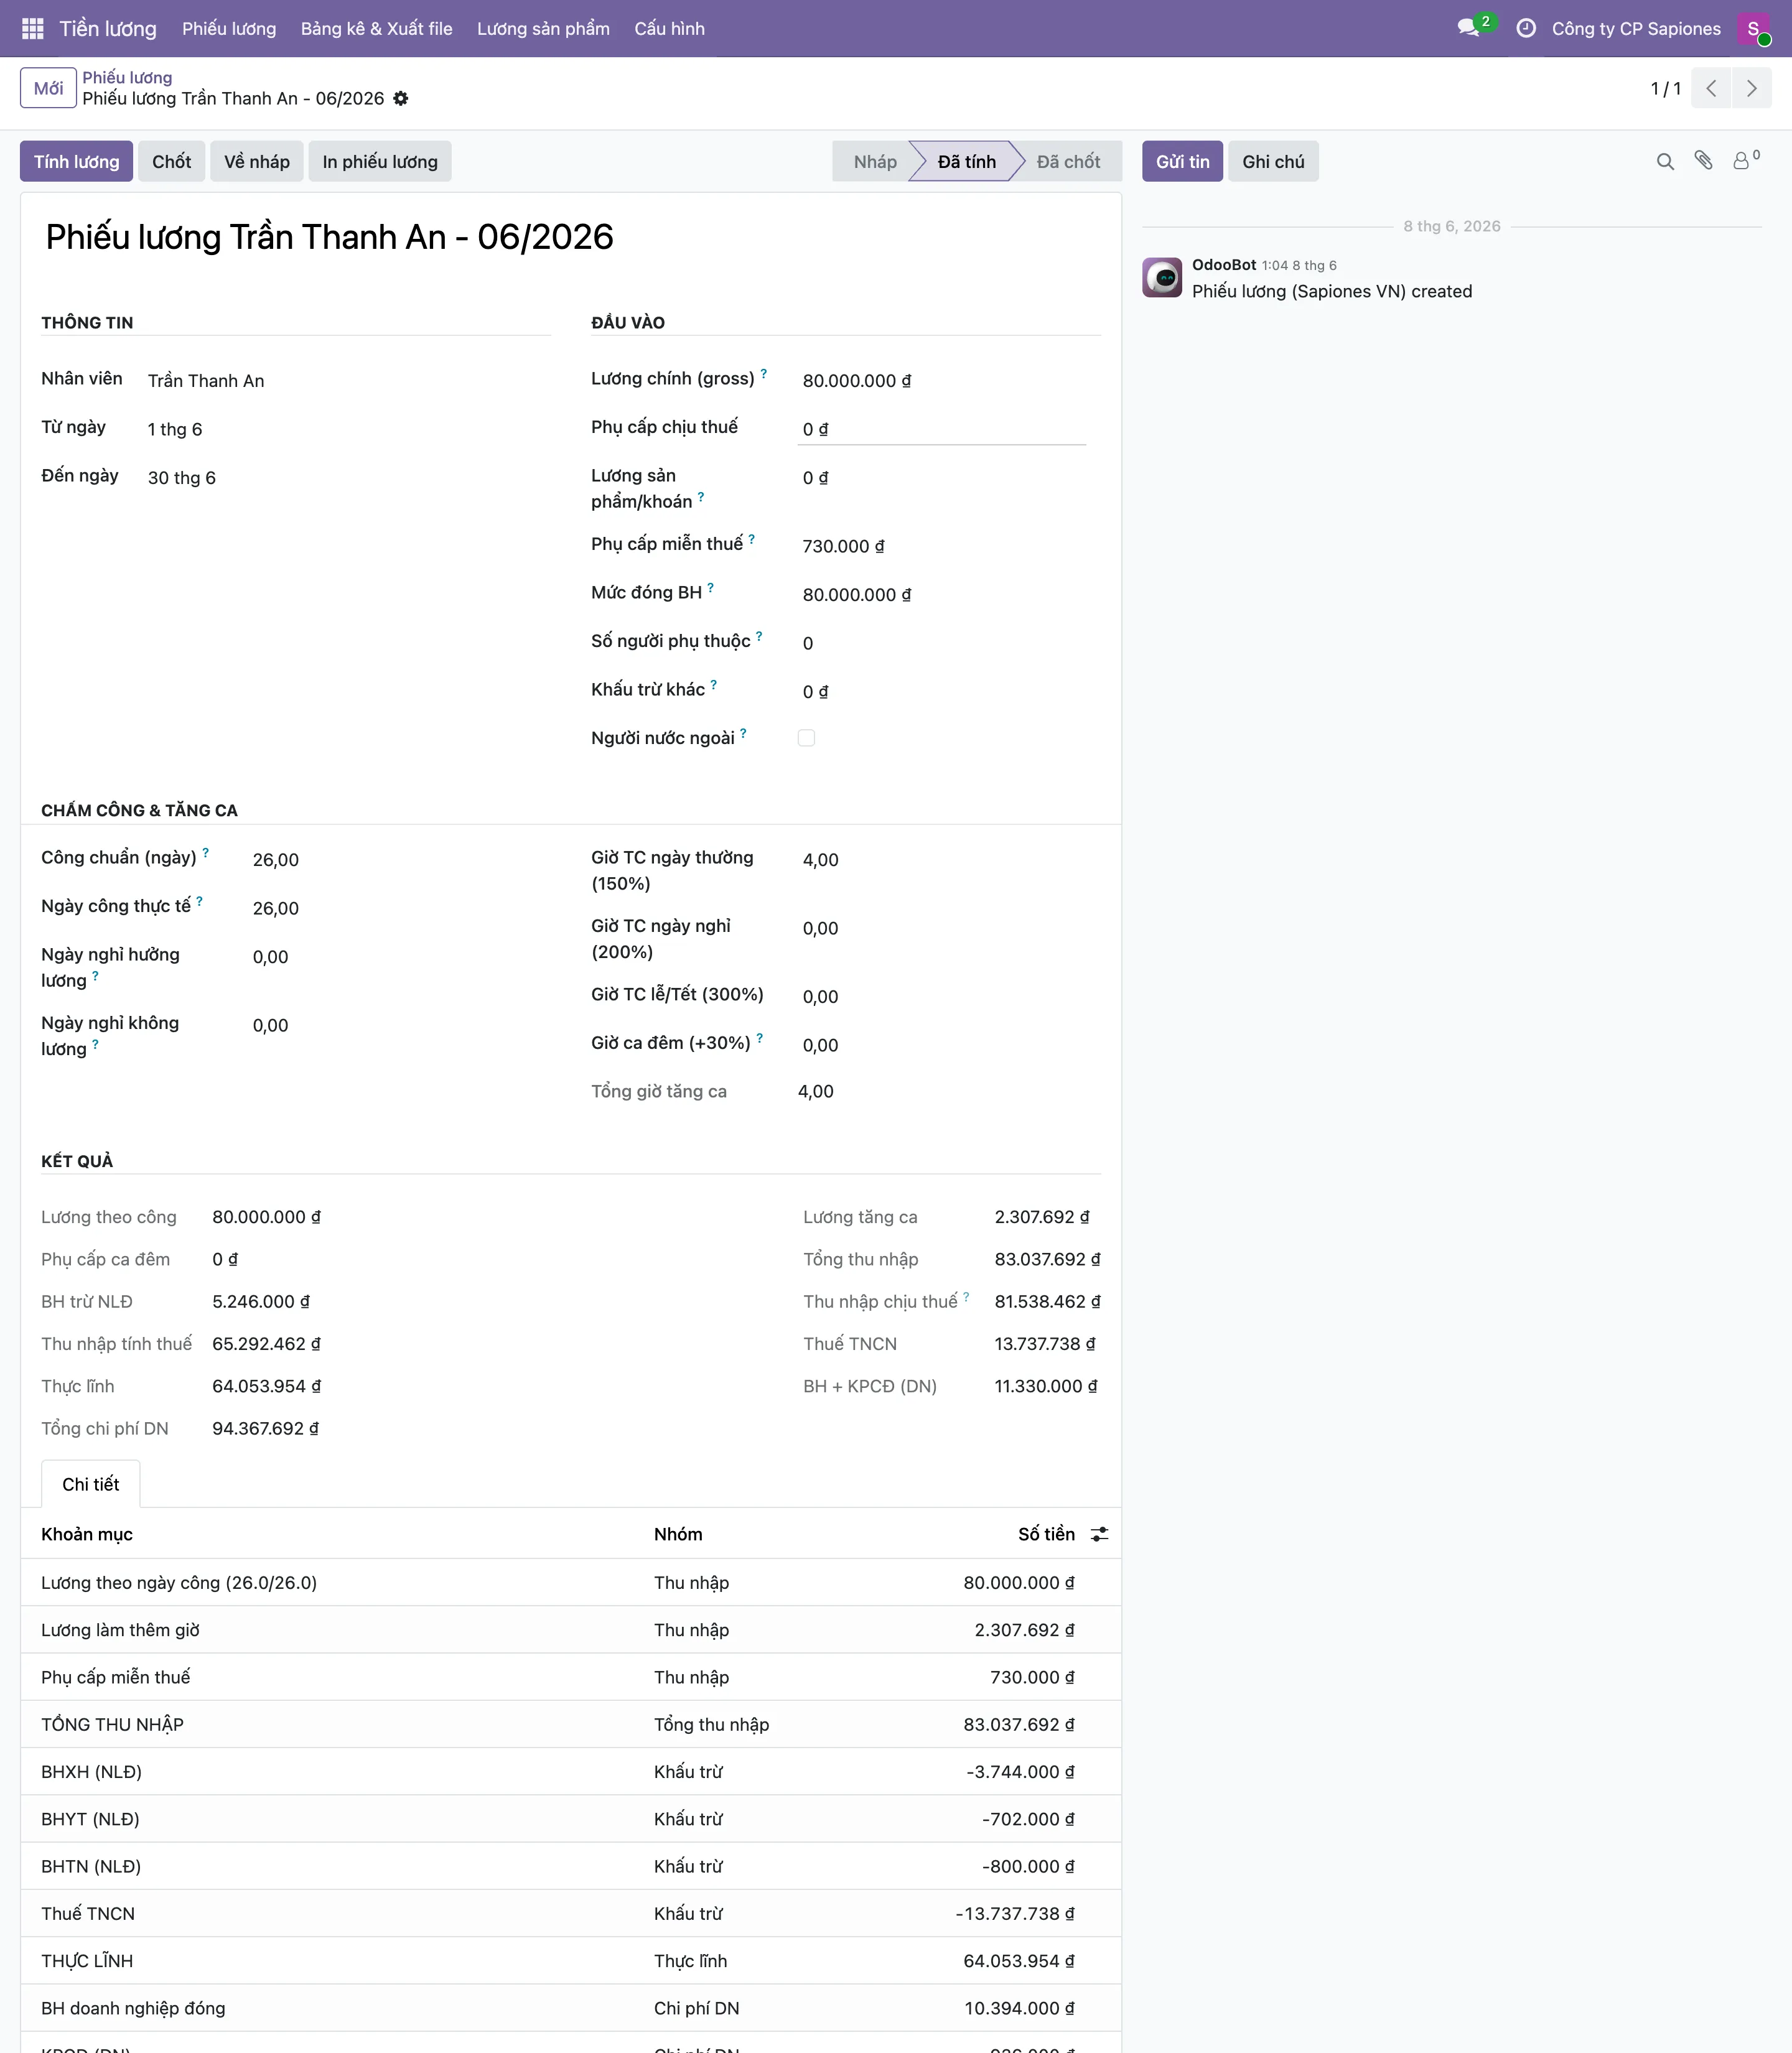Open the Bảng kê & Xuất file menu

pos(376,28)
